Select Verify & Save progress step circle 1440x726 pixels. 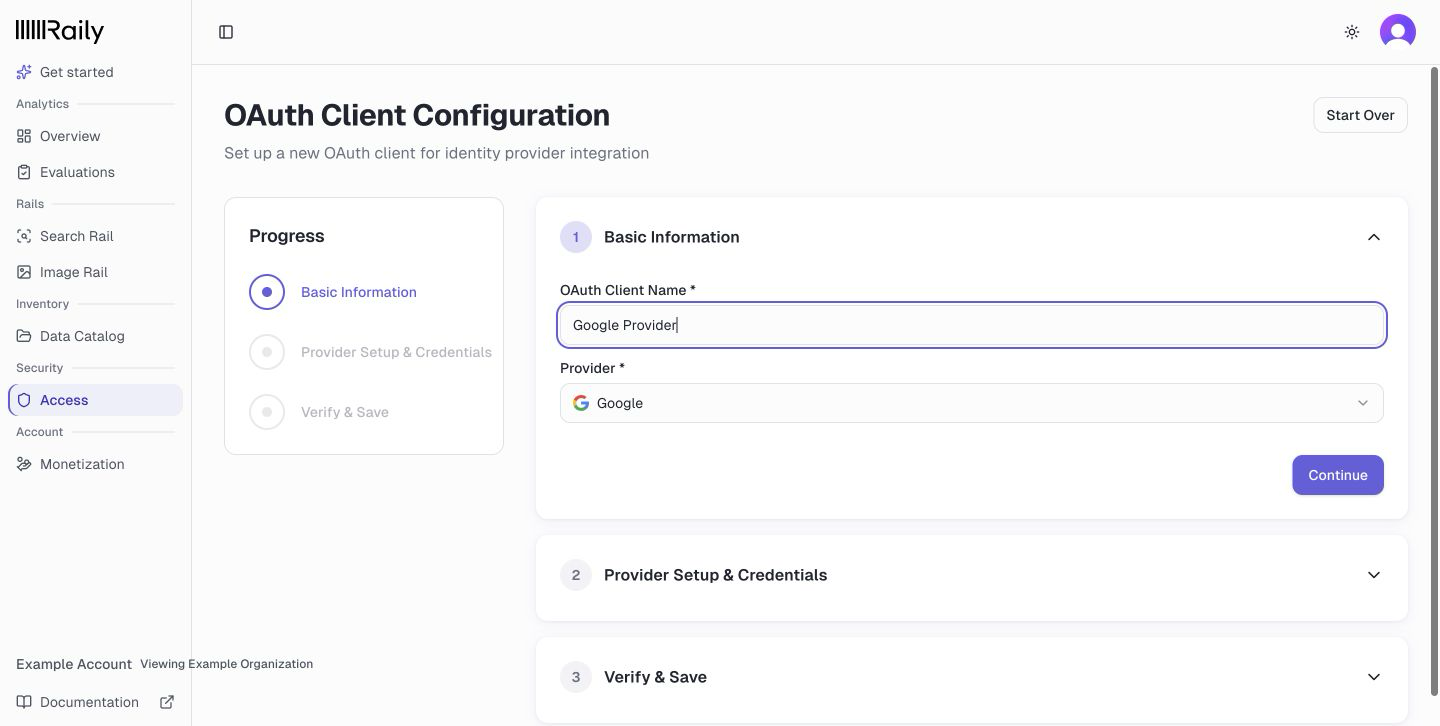click(x=267, y=412)
